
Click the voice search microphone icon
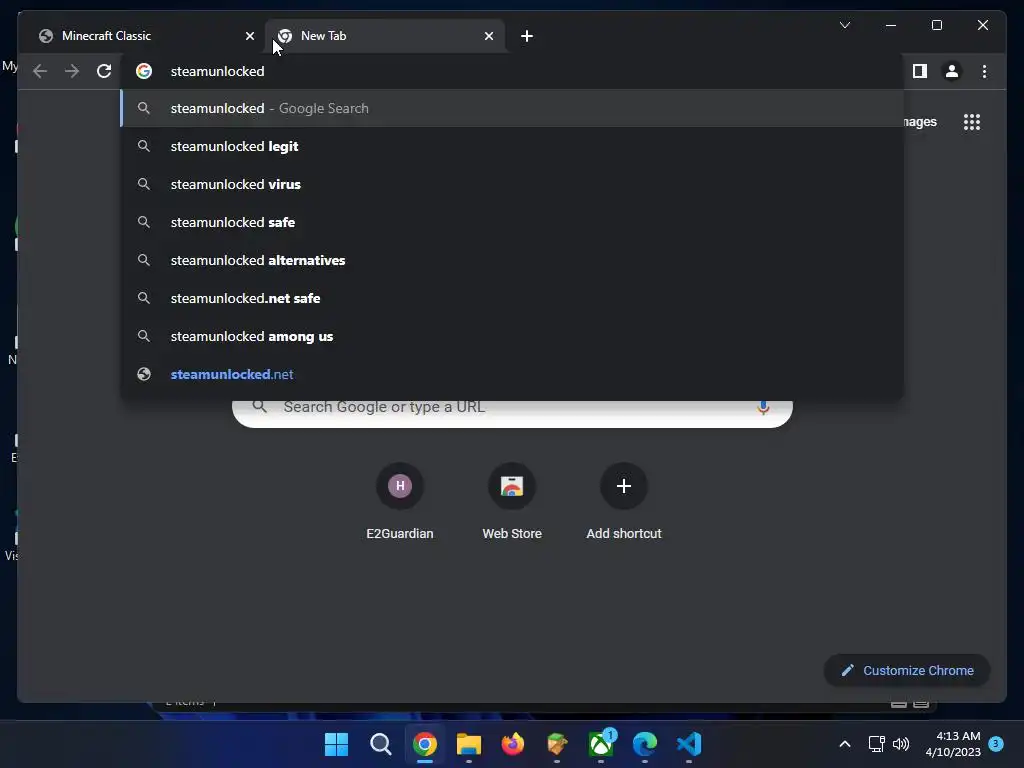[x=763, y=407]
